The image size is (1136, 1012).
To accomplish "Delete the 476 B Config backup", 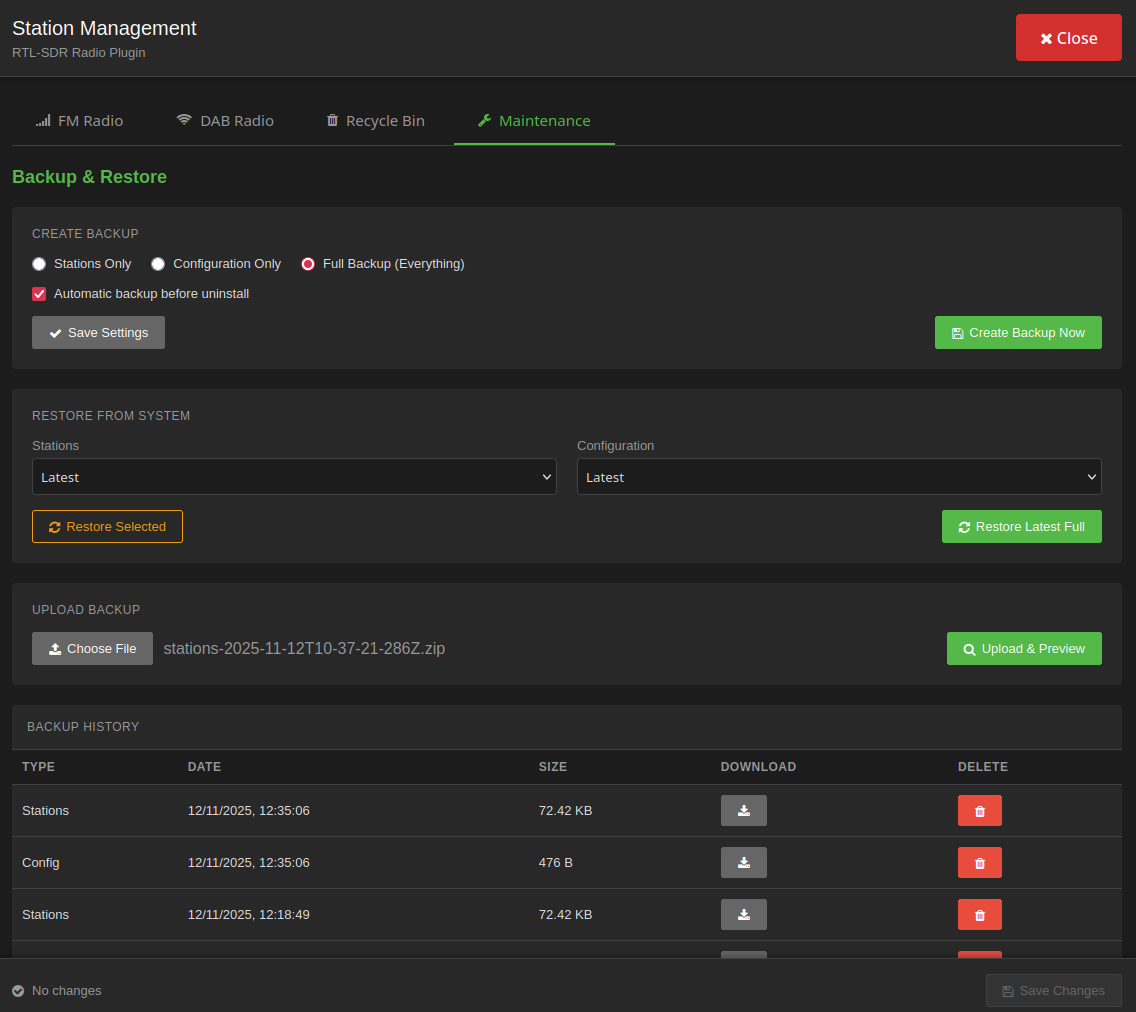I will pyautogui.click(x=979, y=862).
